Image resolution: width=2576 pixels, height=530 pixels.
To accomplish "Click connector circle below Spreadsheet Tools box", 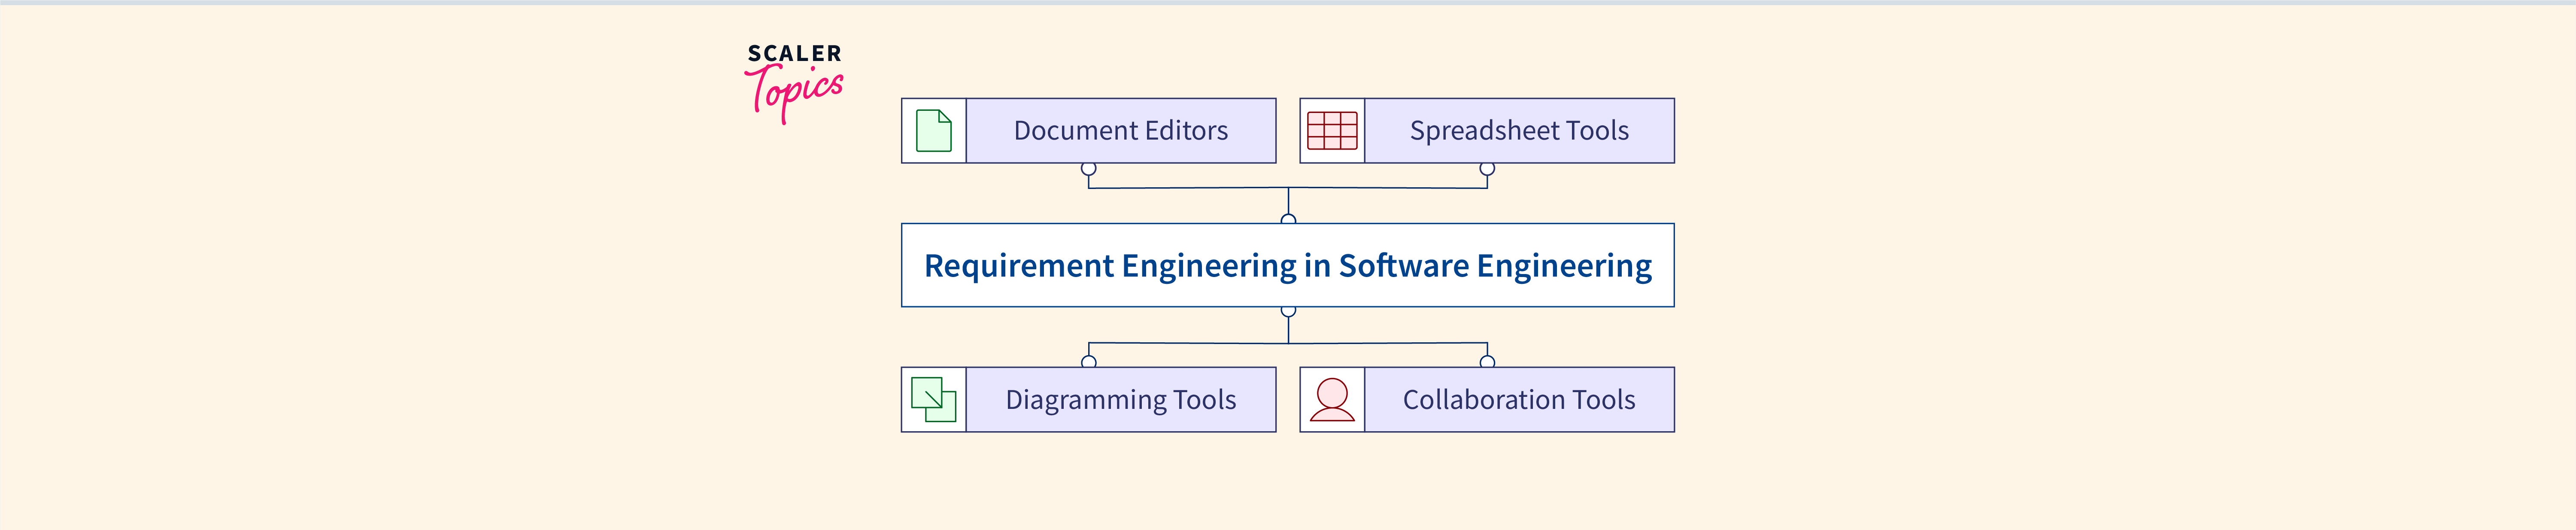I will coord(1487,169).
